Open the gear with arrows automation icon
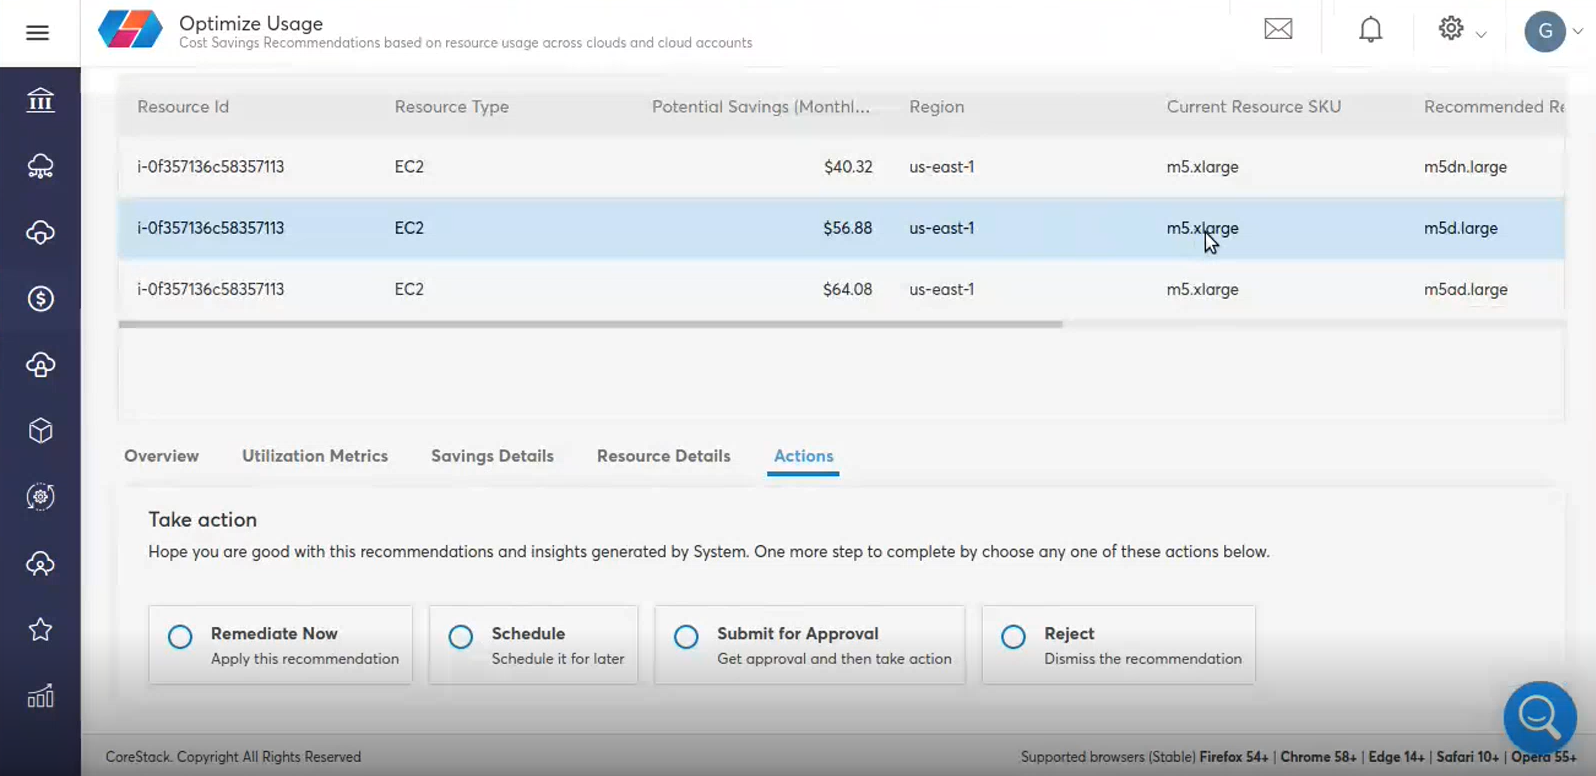Screen dimensions: 1596x776 pyautogui.click(x=40, y=497)
